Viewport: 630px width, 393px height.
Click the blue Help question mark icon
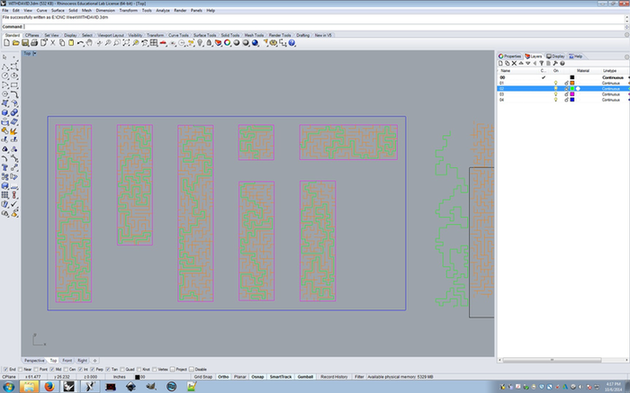(292, 43)
